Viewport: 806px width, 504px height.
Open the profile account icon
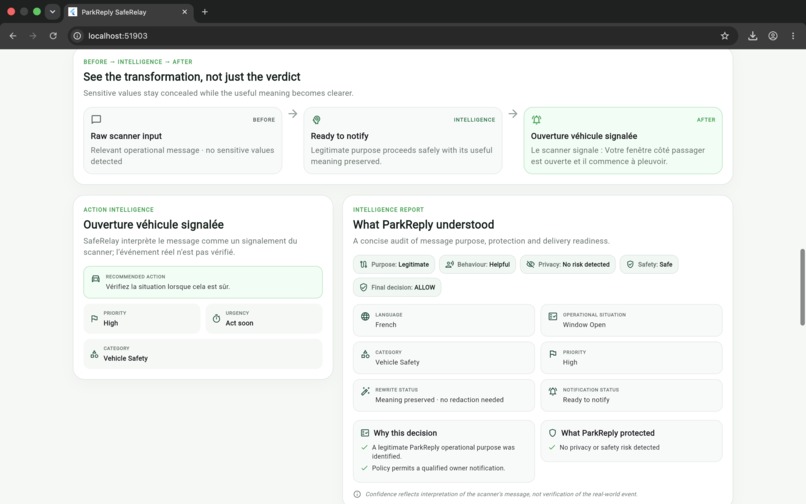[x=773, y=36]
